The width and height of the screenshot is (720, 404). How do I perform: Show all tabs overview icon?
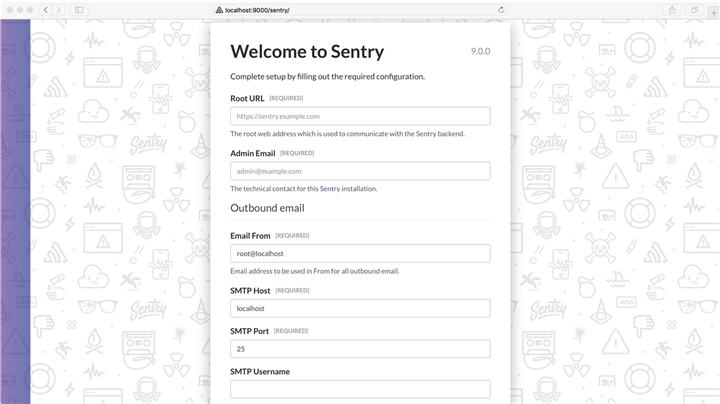click(x=694, y=10)
